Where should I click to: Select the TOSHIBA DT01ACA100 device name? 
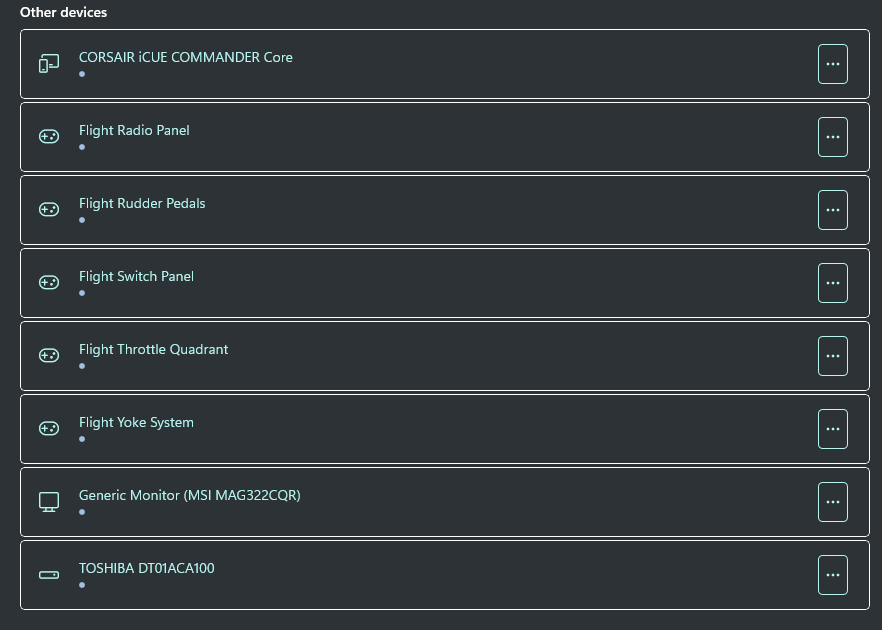tap(146, 569)
